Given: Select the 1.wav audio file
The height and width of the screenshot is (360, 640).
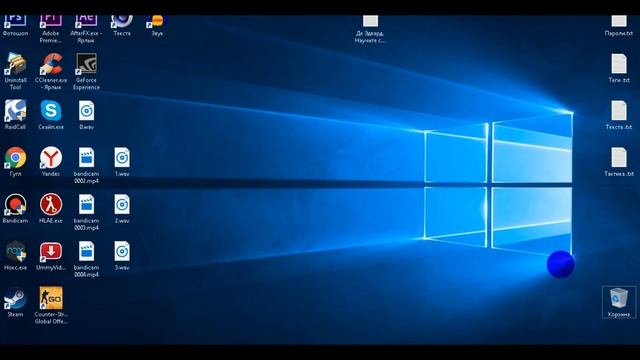Looking at the screenshot, I should (x=122, y=161).
